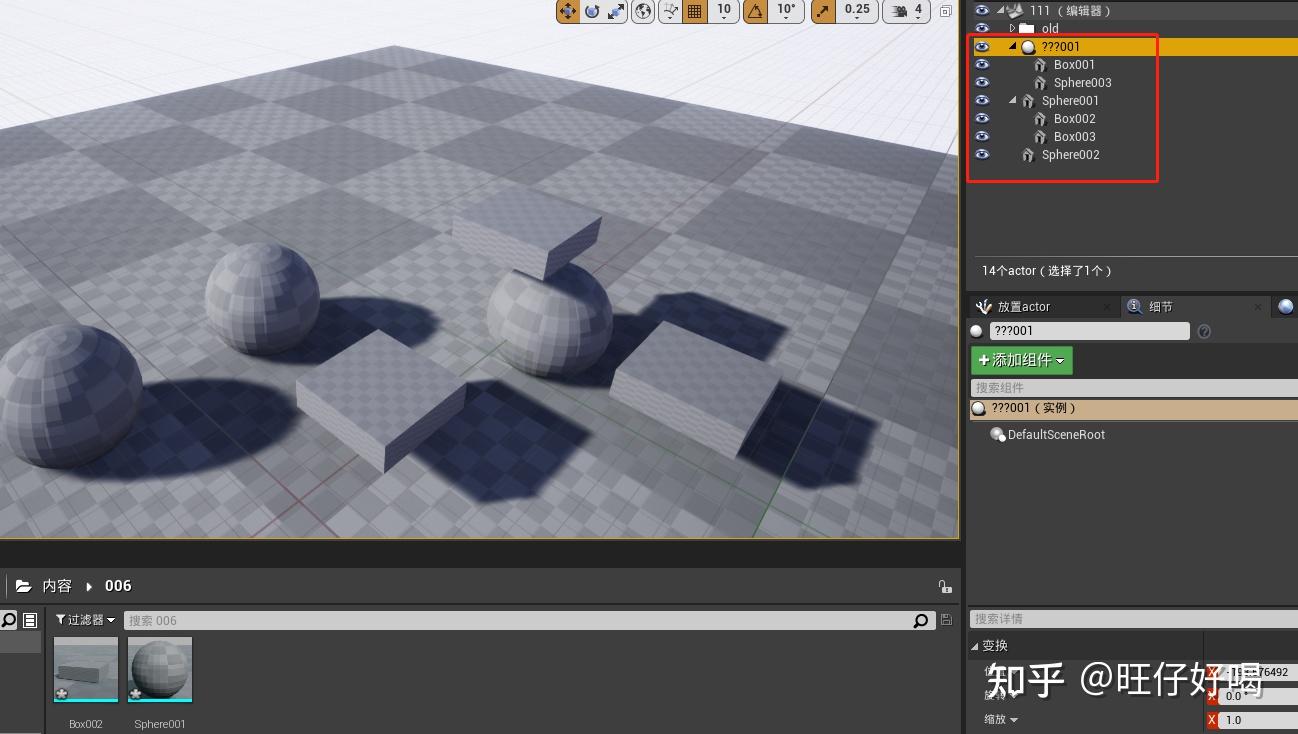Hide Box001 with its eye toggle
Screen dimensions: 1298x734
tap(982, 64)
